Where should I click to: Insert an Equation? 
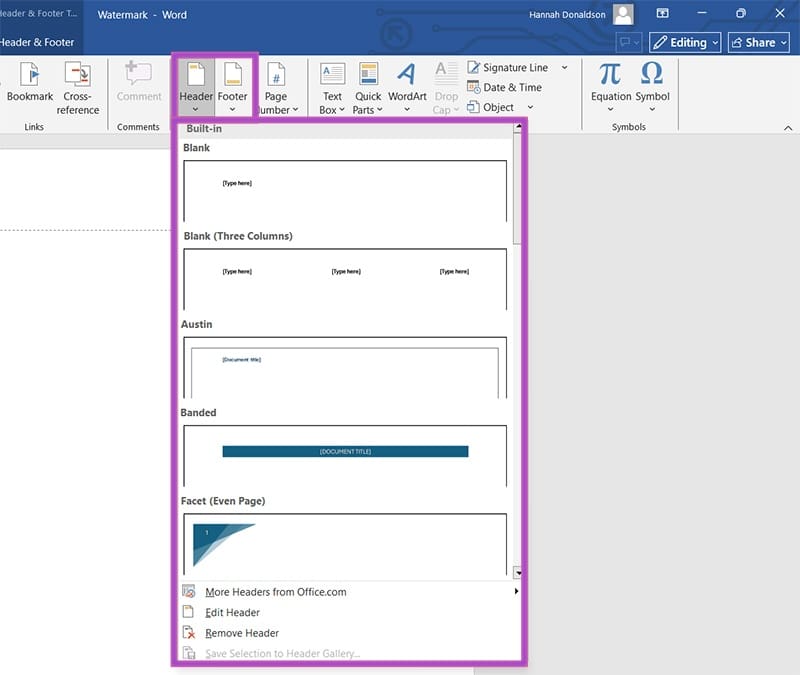(x=610, y=85)
